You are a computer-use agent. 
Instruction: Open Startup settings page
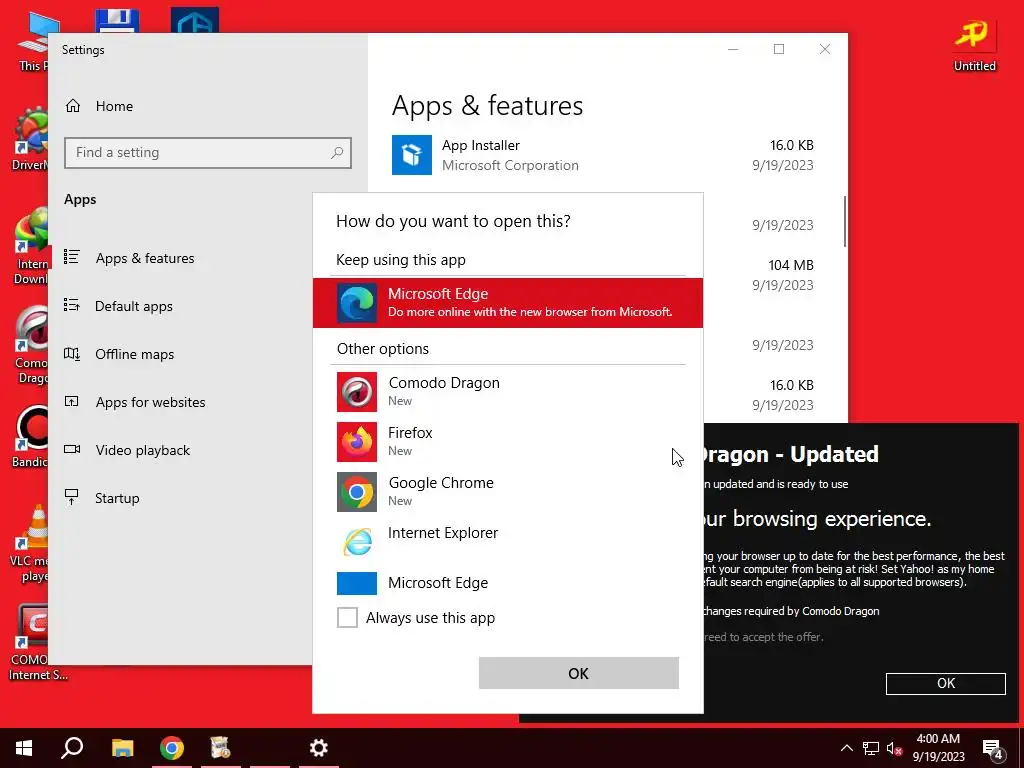(x=117, y=498)
